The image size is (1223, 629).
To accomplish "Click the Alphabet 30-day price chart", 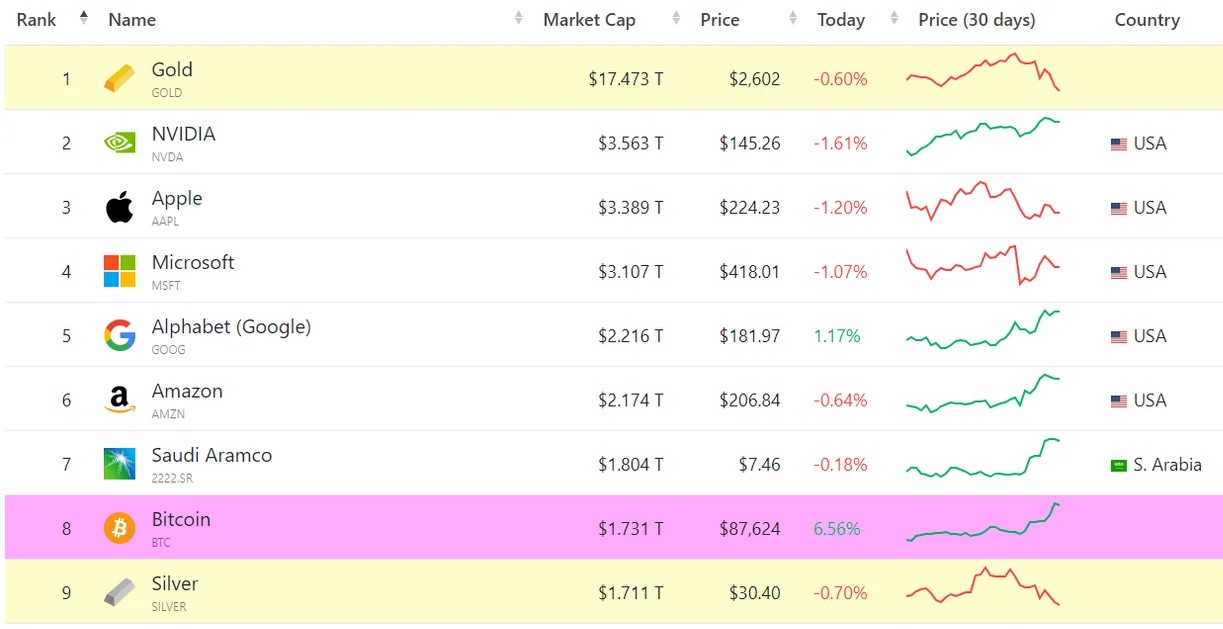I will [x=982, y=329].
